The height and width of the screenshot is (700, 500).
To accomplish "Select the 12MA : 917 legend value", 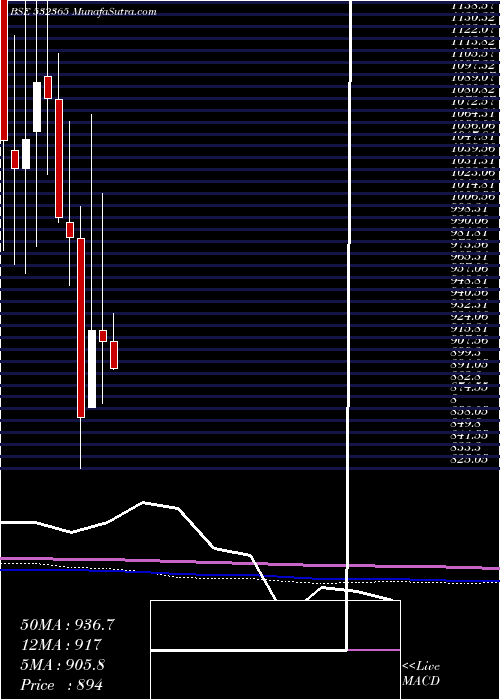I will pos(61,645).
